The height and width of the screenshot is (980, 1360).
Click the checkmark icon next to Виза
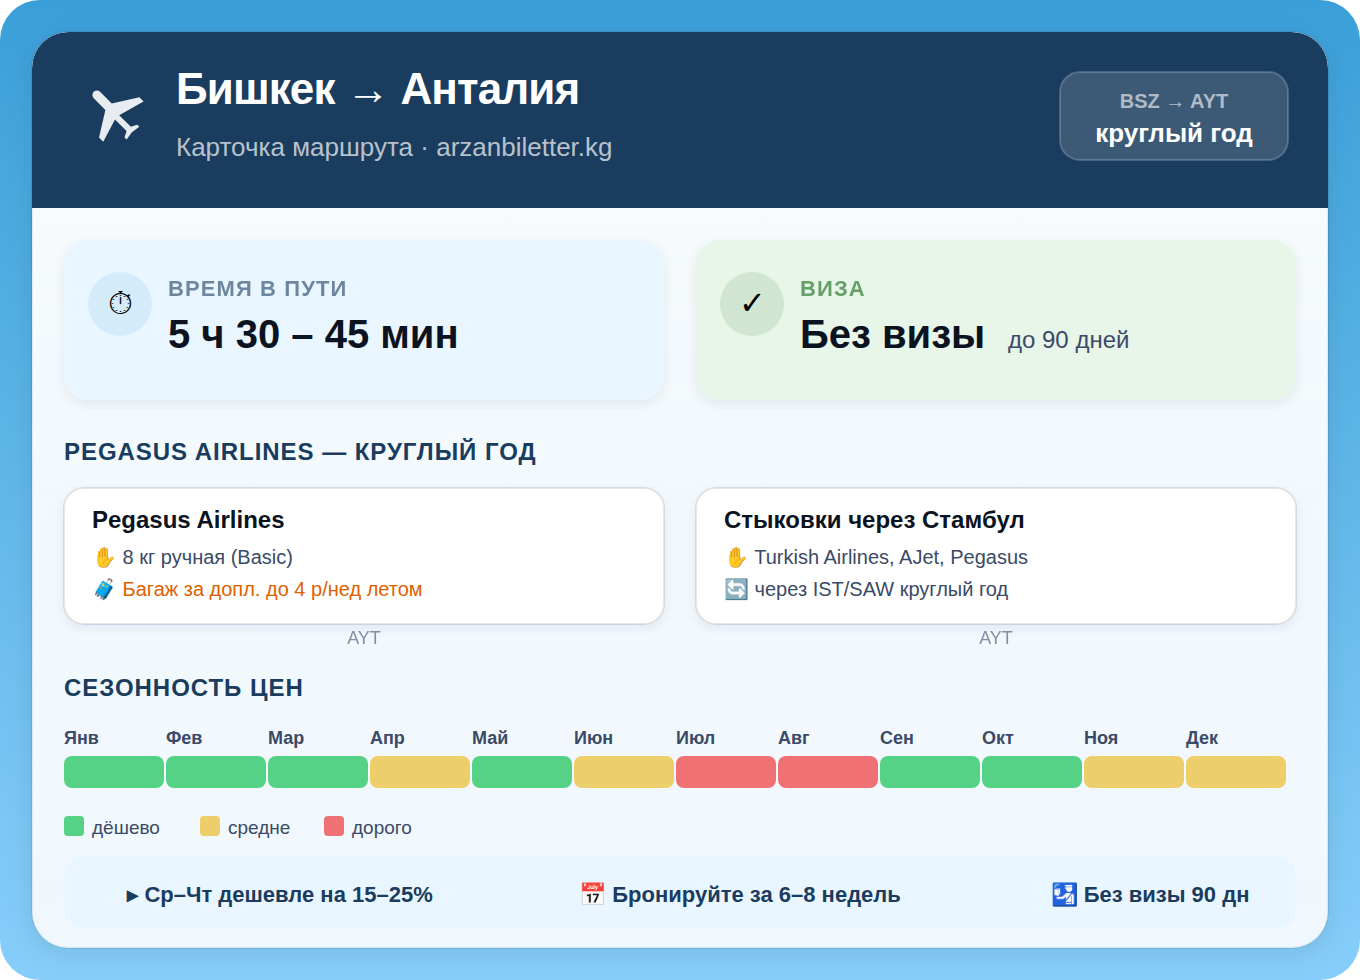coord(752,303)
